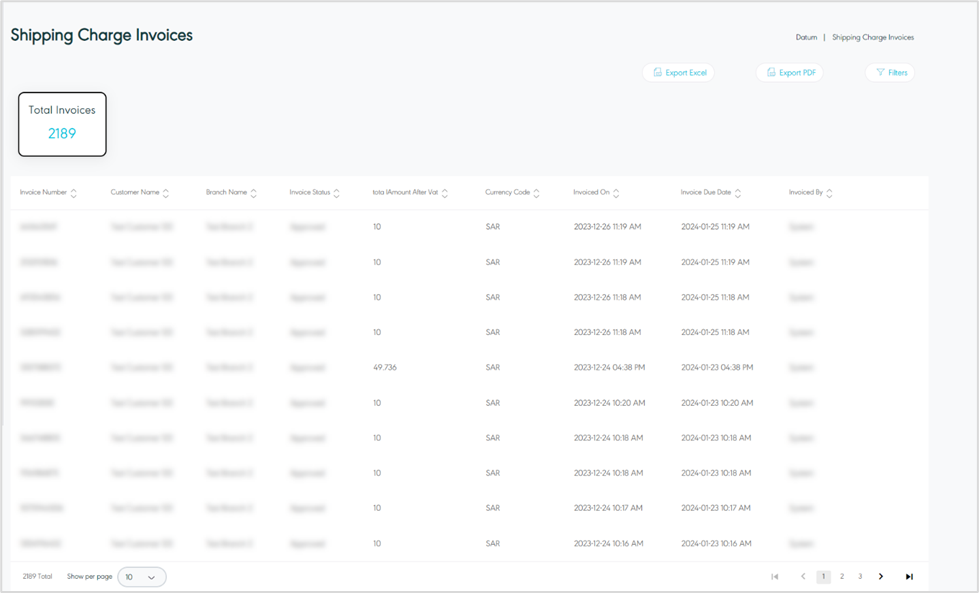This screenshot has width=979, height=593.
Task: Sort by Currency Code column
Action: 537,193
